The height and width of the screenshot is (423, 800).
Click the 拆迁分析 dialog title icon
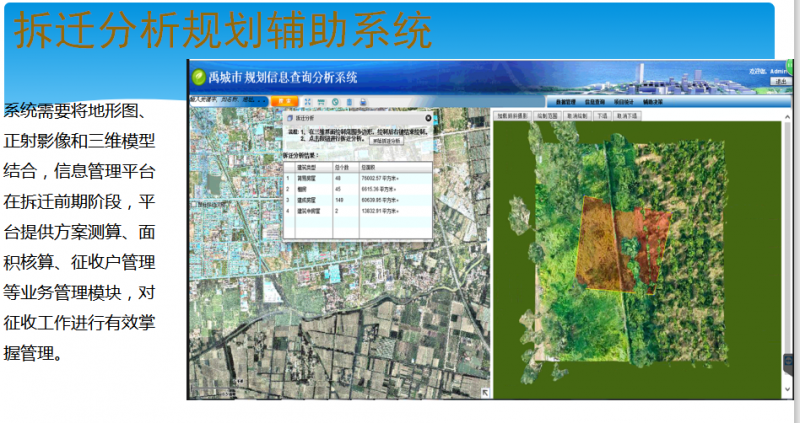pos(289,118)
